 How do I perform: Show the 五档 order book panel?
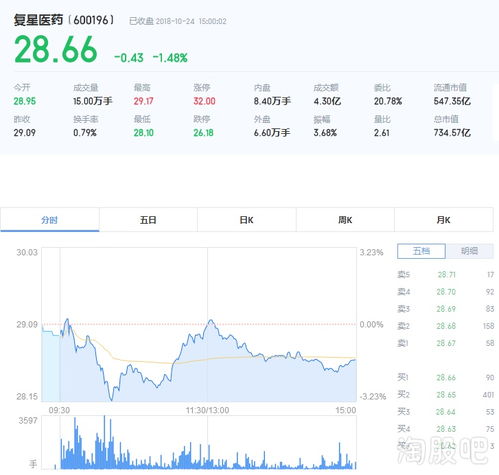[x=421, y=251]
